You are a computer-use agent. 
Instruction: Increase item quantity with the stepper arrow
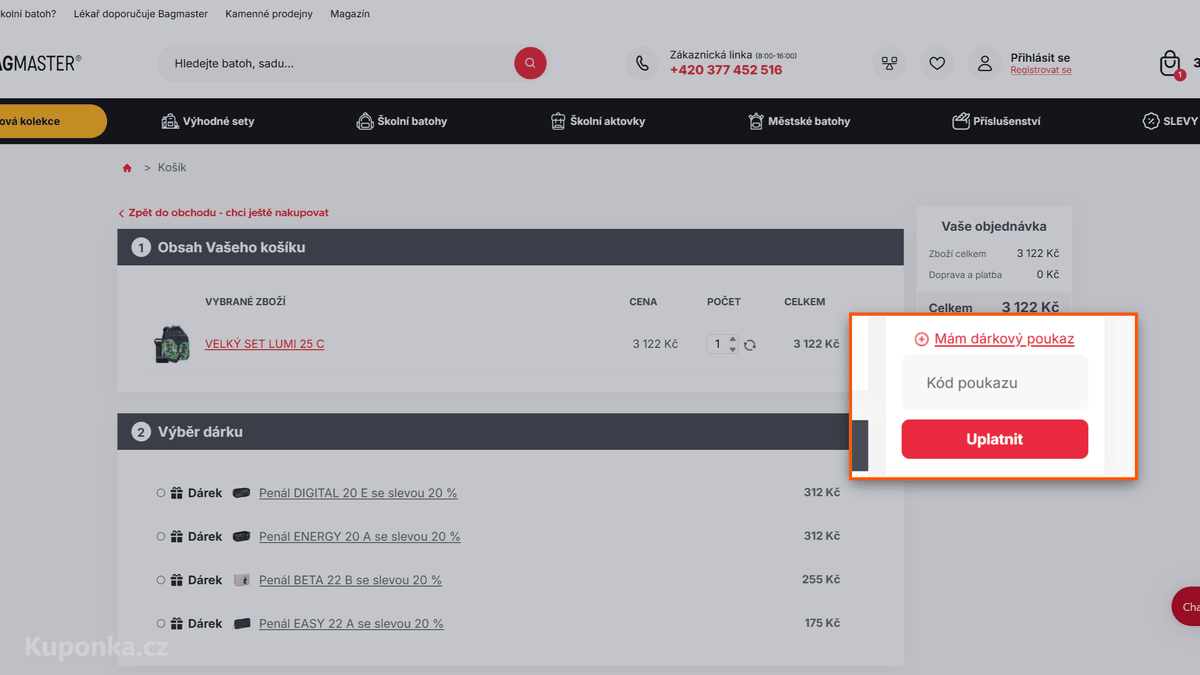coord(733,339)
